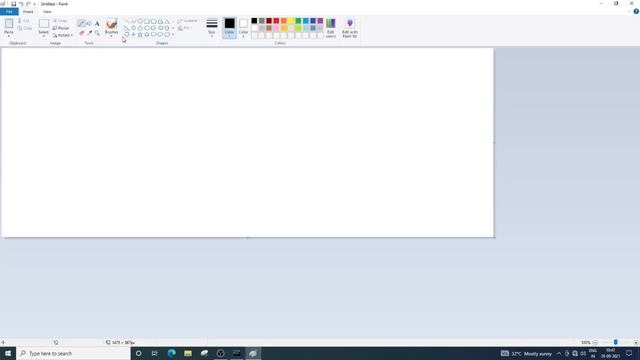Open the Brushes dropdown arrow

pyautogui.click(x=111, y=36)
